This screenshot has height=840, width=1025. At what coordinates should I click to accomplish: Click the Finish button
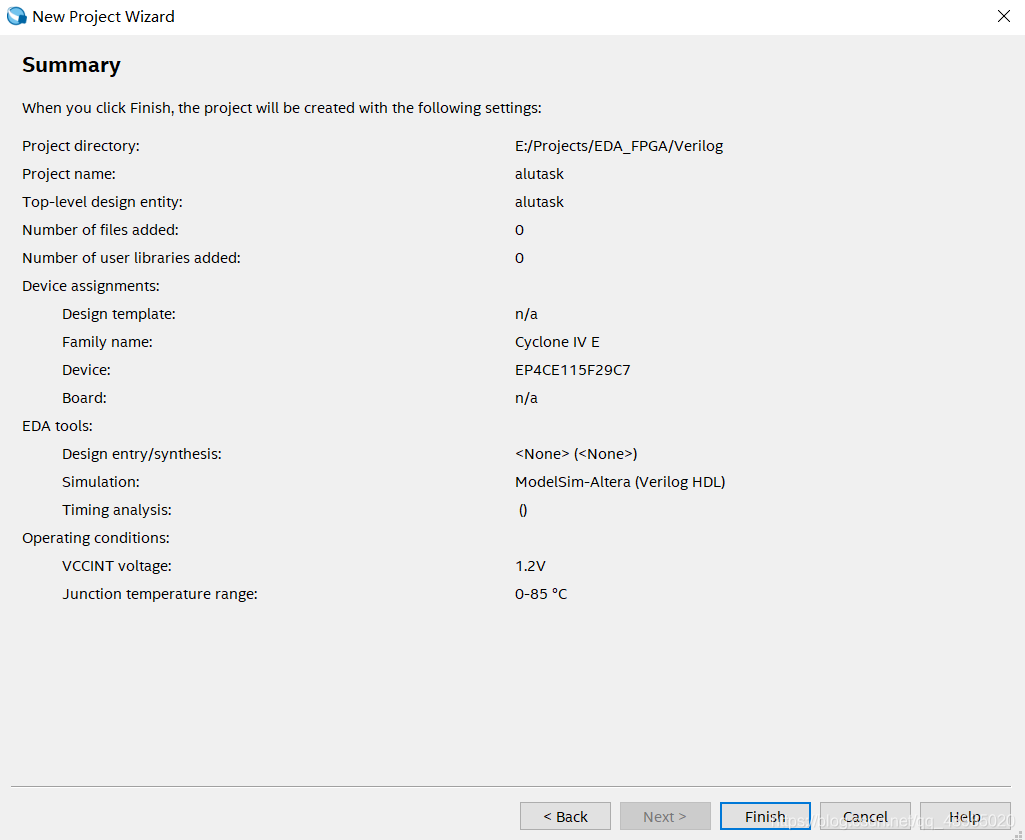click(764, 816)
